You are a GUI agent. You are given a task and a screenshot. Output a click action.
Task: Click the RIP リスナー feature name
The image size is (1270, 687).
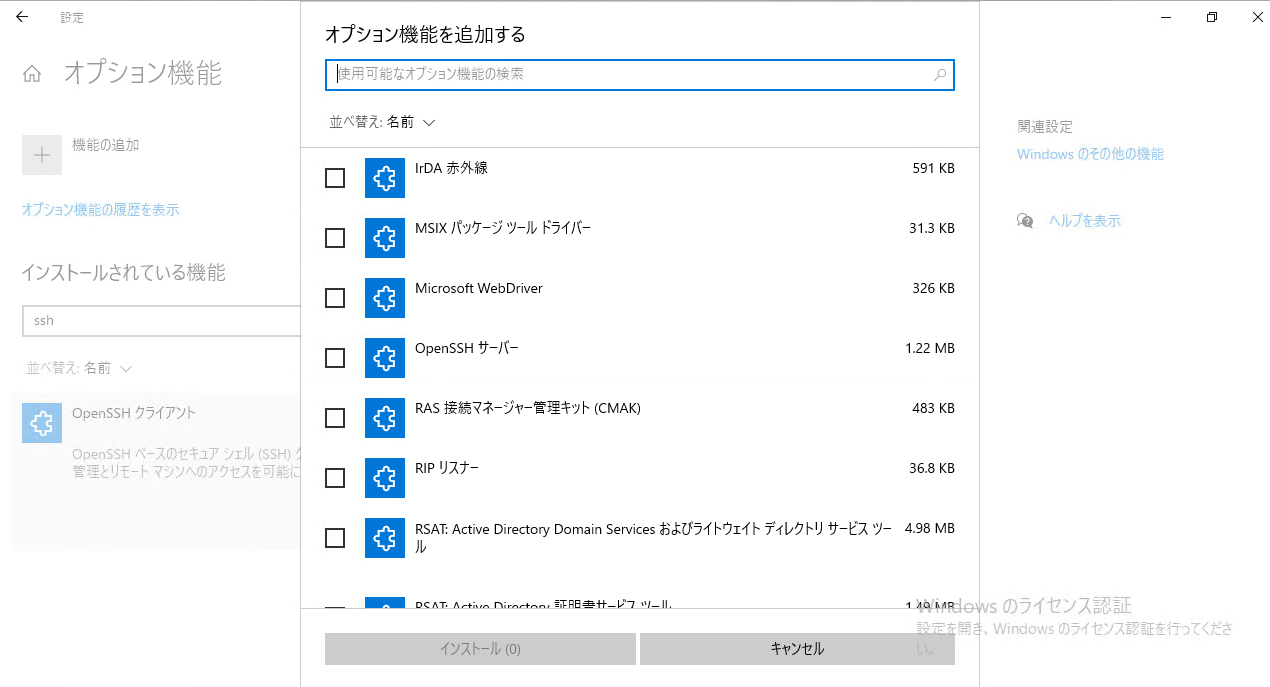click(447, 468)
